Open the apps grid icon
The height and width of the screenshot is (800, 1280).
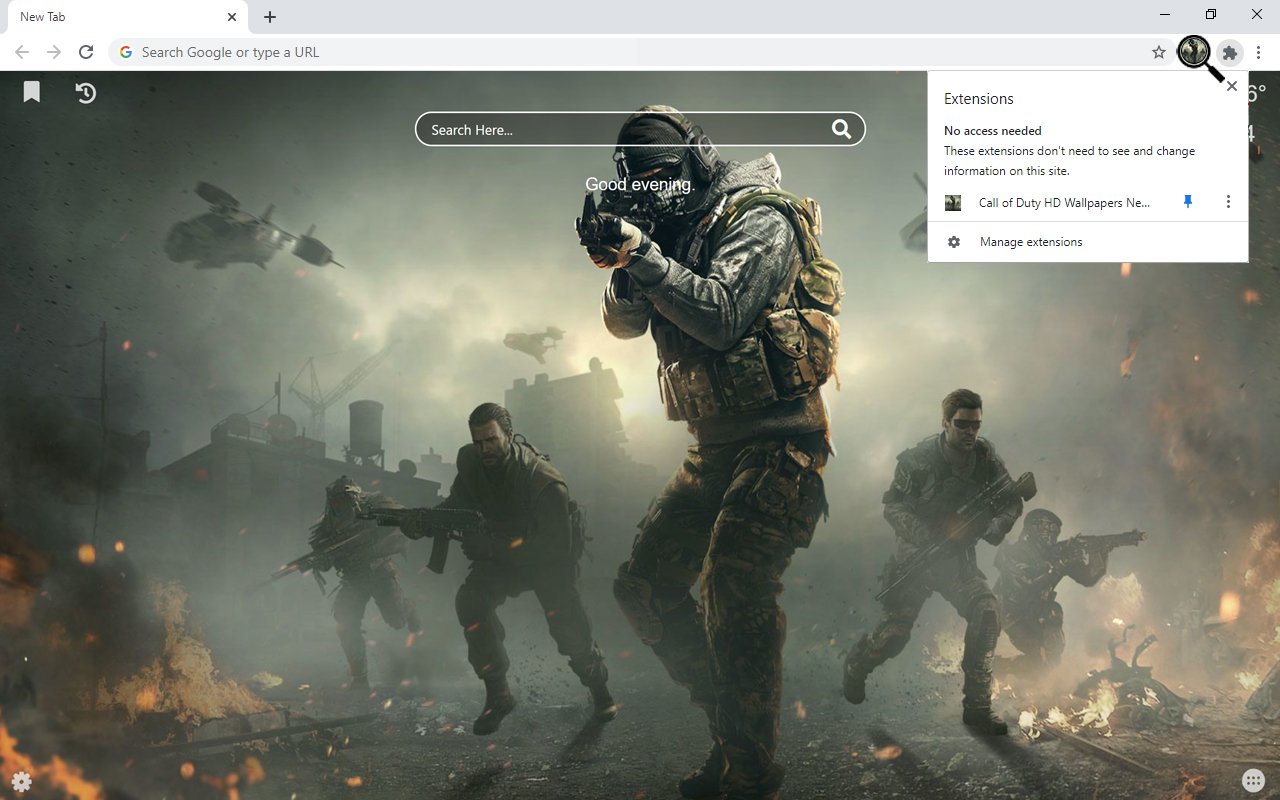[1253, 780]
